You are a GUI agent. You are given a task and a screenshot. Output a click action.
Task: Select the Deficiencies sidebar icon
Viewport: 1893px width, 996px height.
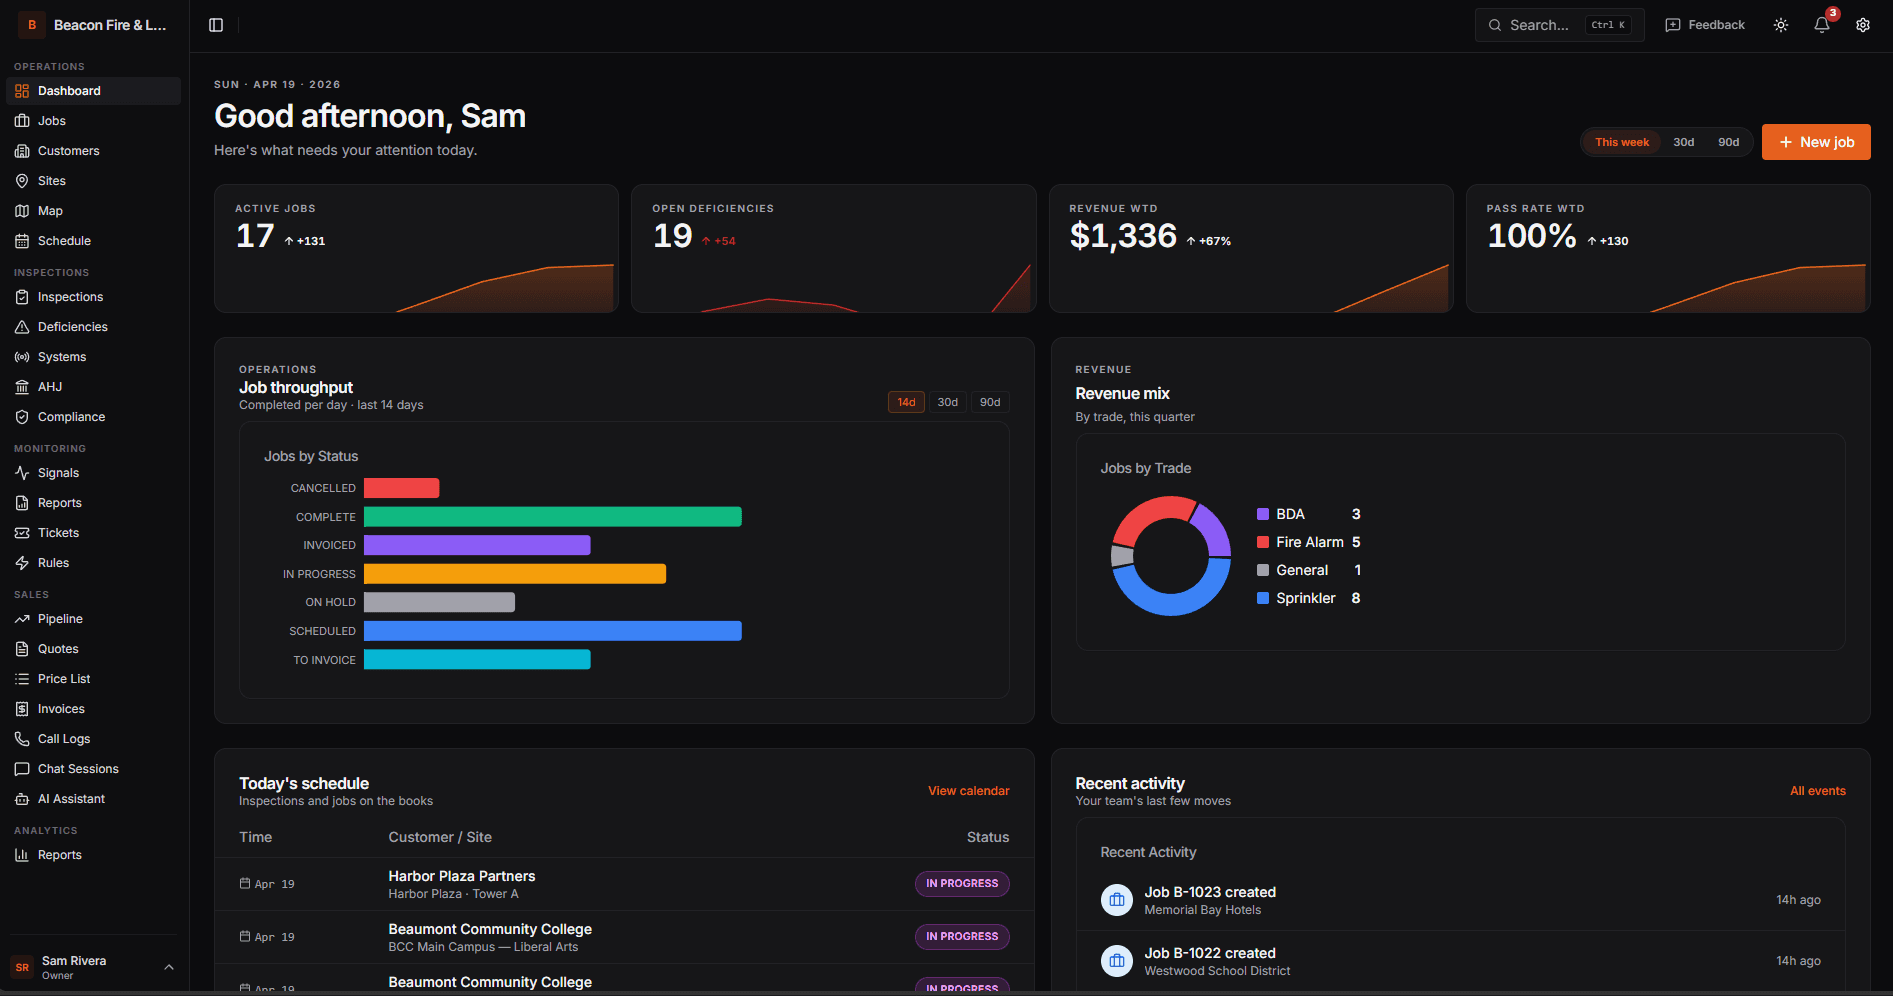coord(23,326)
